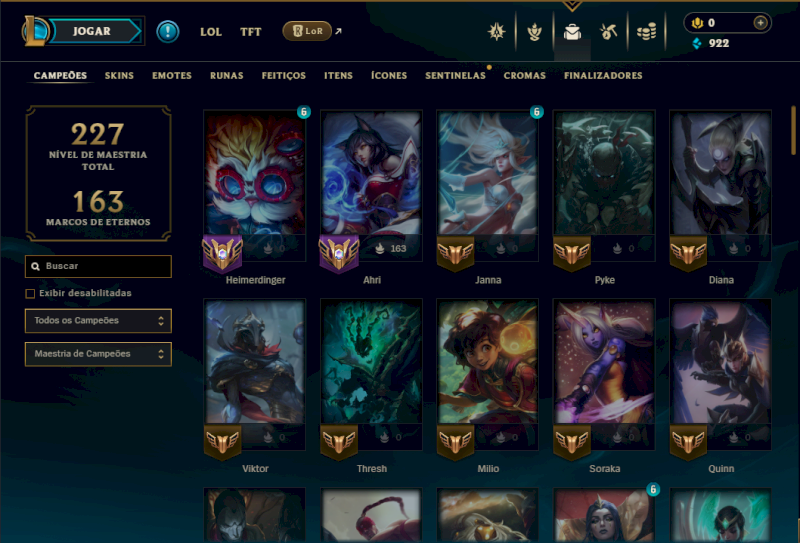Add RP with the plus icon
The height and width of the screenshot is (543, 800).
pos(760,22)
